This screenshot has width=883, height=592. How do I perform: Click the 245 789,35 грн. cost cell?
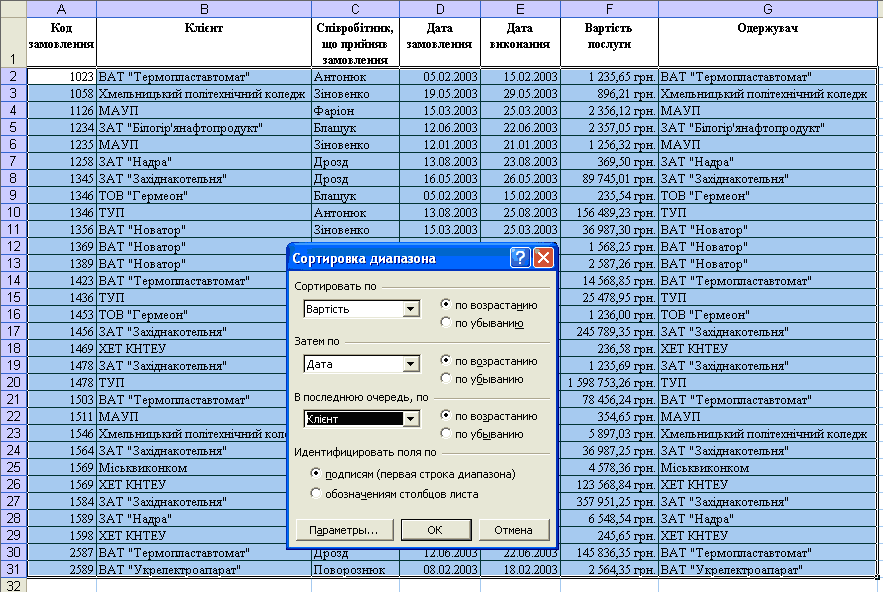pyautogui.click(x=609, y=331)
